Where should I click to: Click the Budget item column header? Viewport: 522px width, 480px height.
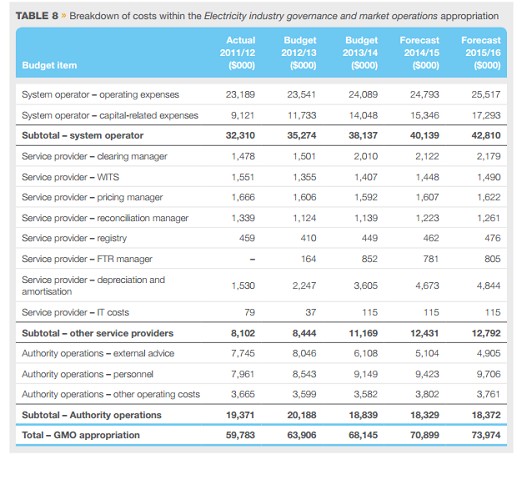(49, 65)
